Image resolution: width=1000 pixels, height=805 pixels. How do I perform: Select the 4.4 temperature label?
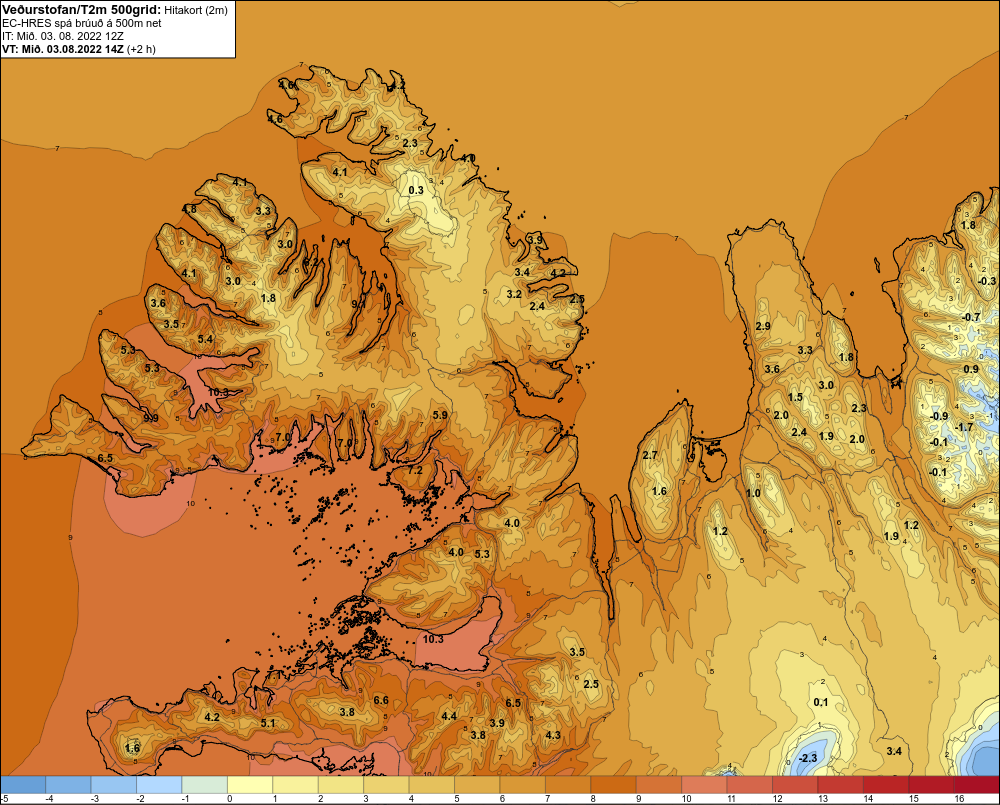pos(449,716)
